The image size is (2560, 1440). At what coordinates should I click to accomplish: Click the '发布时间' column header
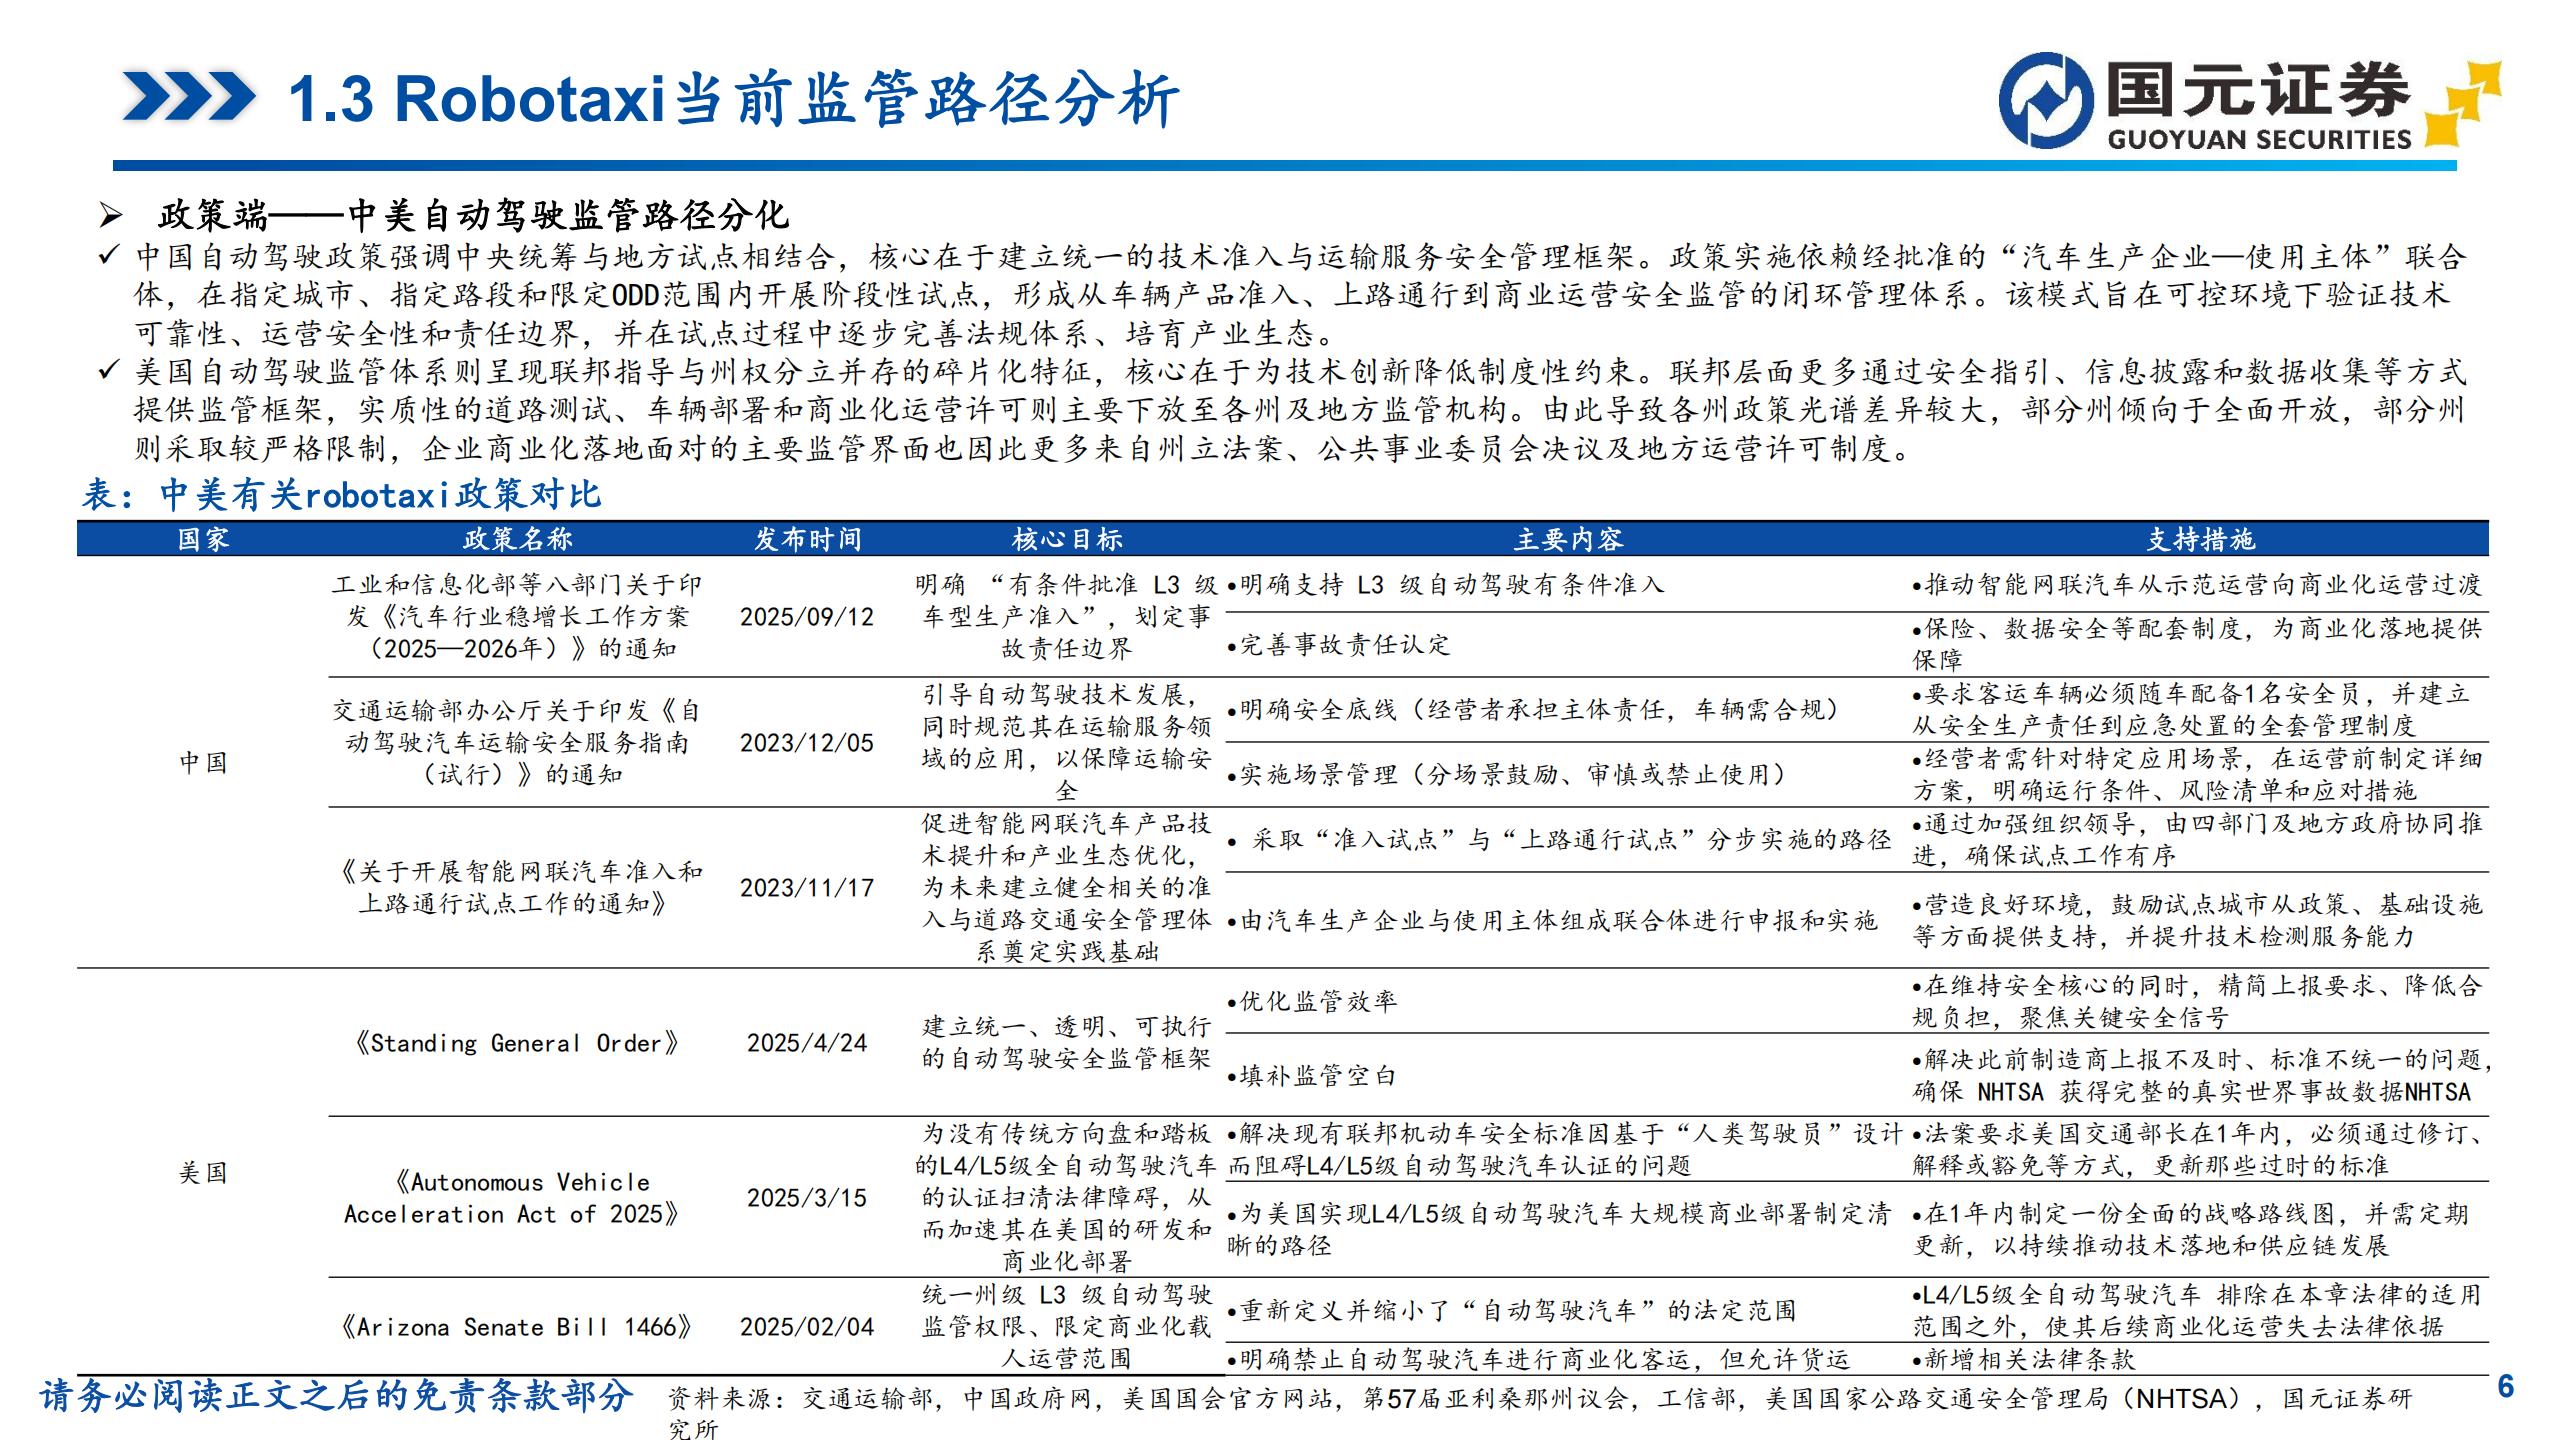click(x=807, y=539)
